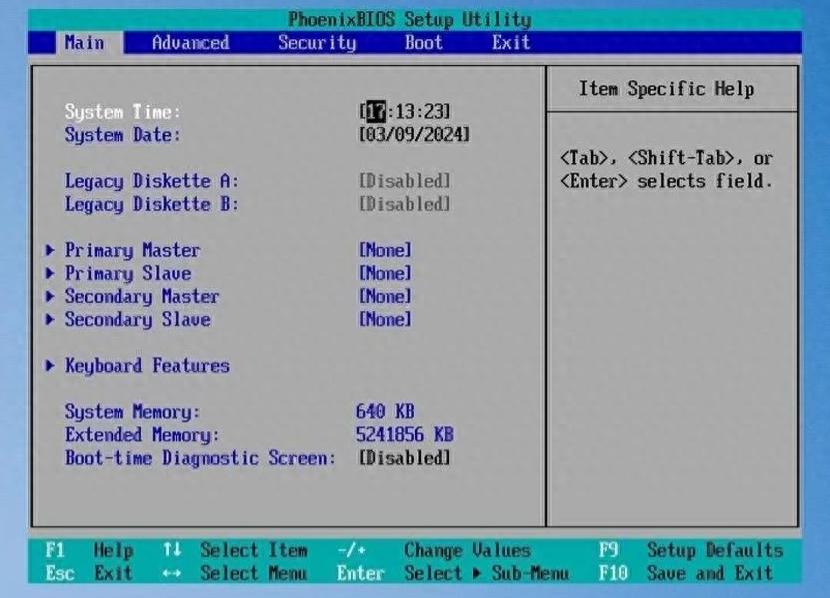Click the up-down arrows Select Item icon
This screenshot has height=598, width=830.
pyautogui.click(x=172, y=550)
